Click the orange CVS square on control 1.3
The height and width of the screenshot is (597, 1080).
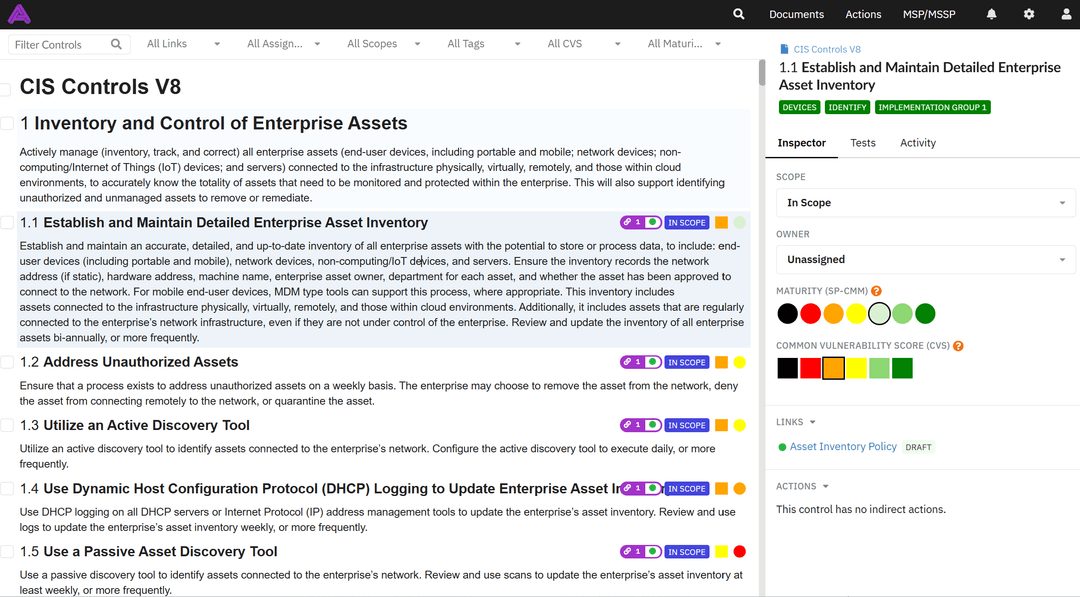point(721,425)
